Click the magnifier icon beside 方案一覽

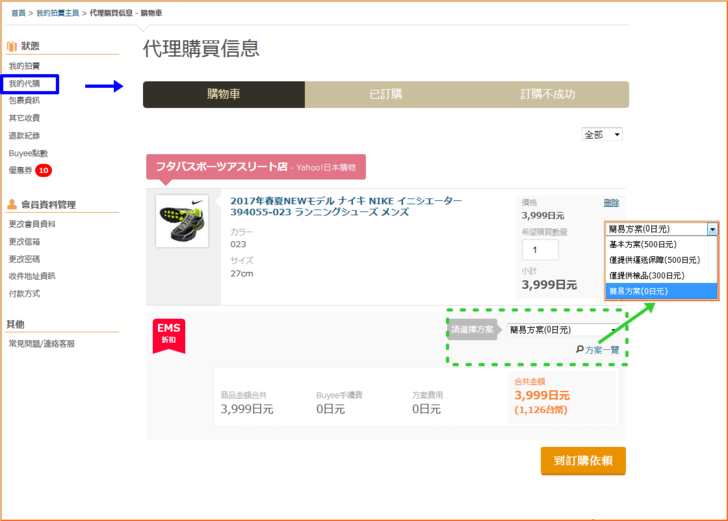(579, 349)
